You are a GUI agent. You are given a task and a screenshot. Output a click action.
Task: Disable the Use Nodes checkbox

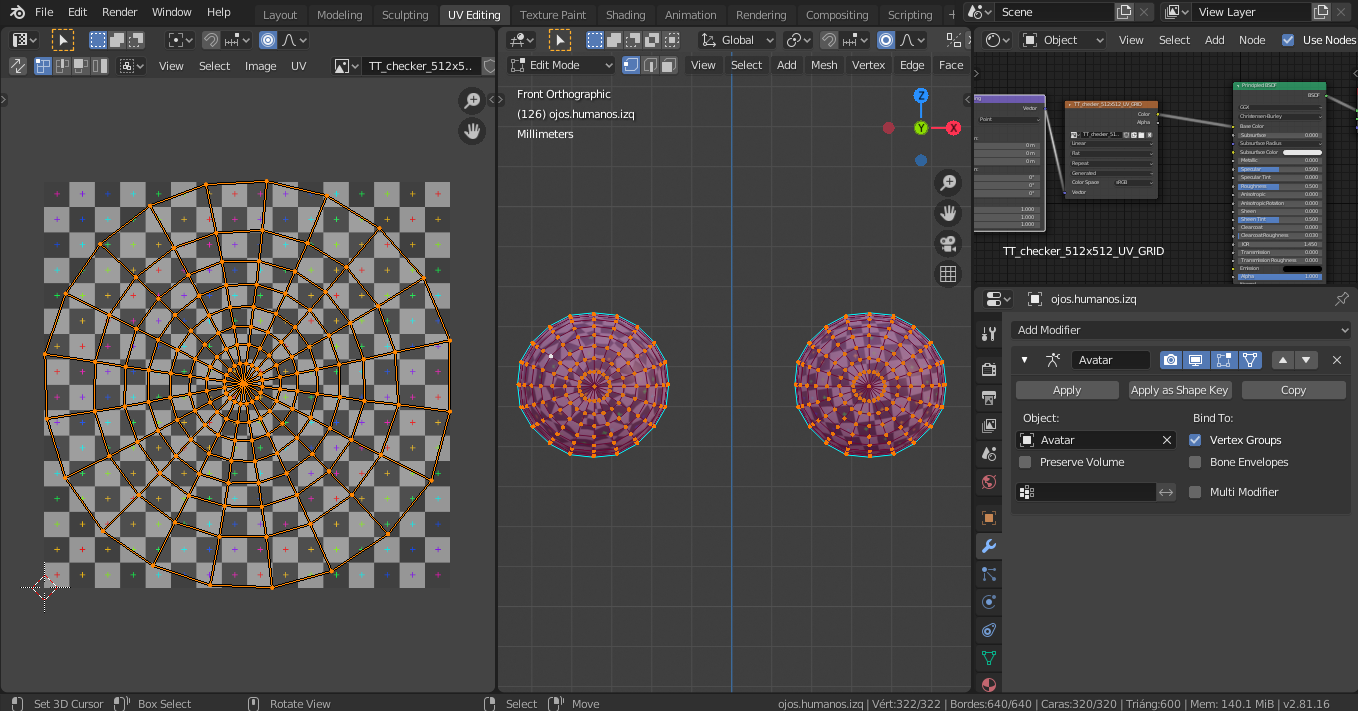point(1288,40)
